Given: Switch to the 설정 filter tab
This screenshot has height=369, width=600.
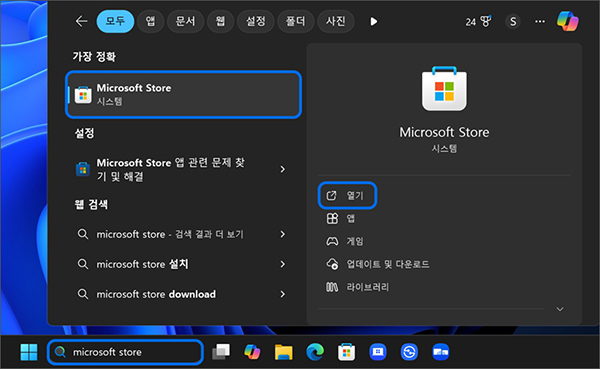Looking at the screenshot, I should (256, 21).
